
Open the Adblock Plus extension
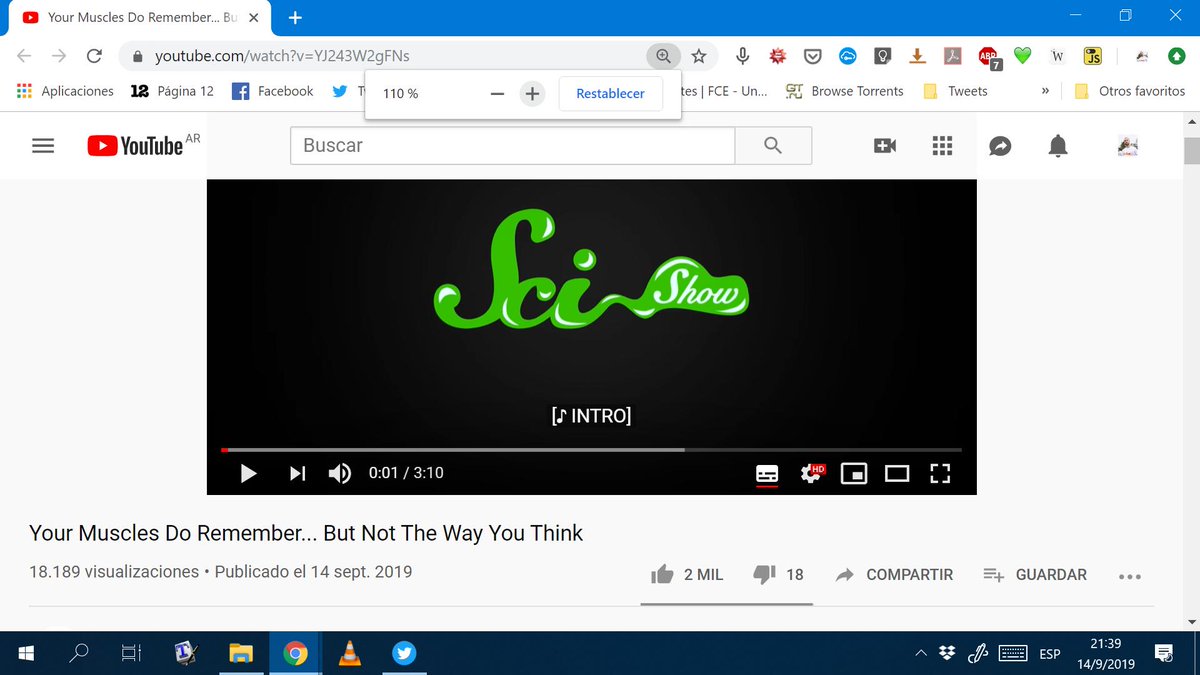(x=988, y=57)
